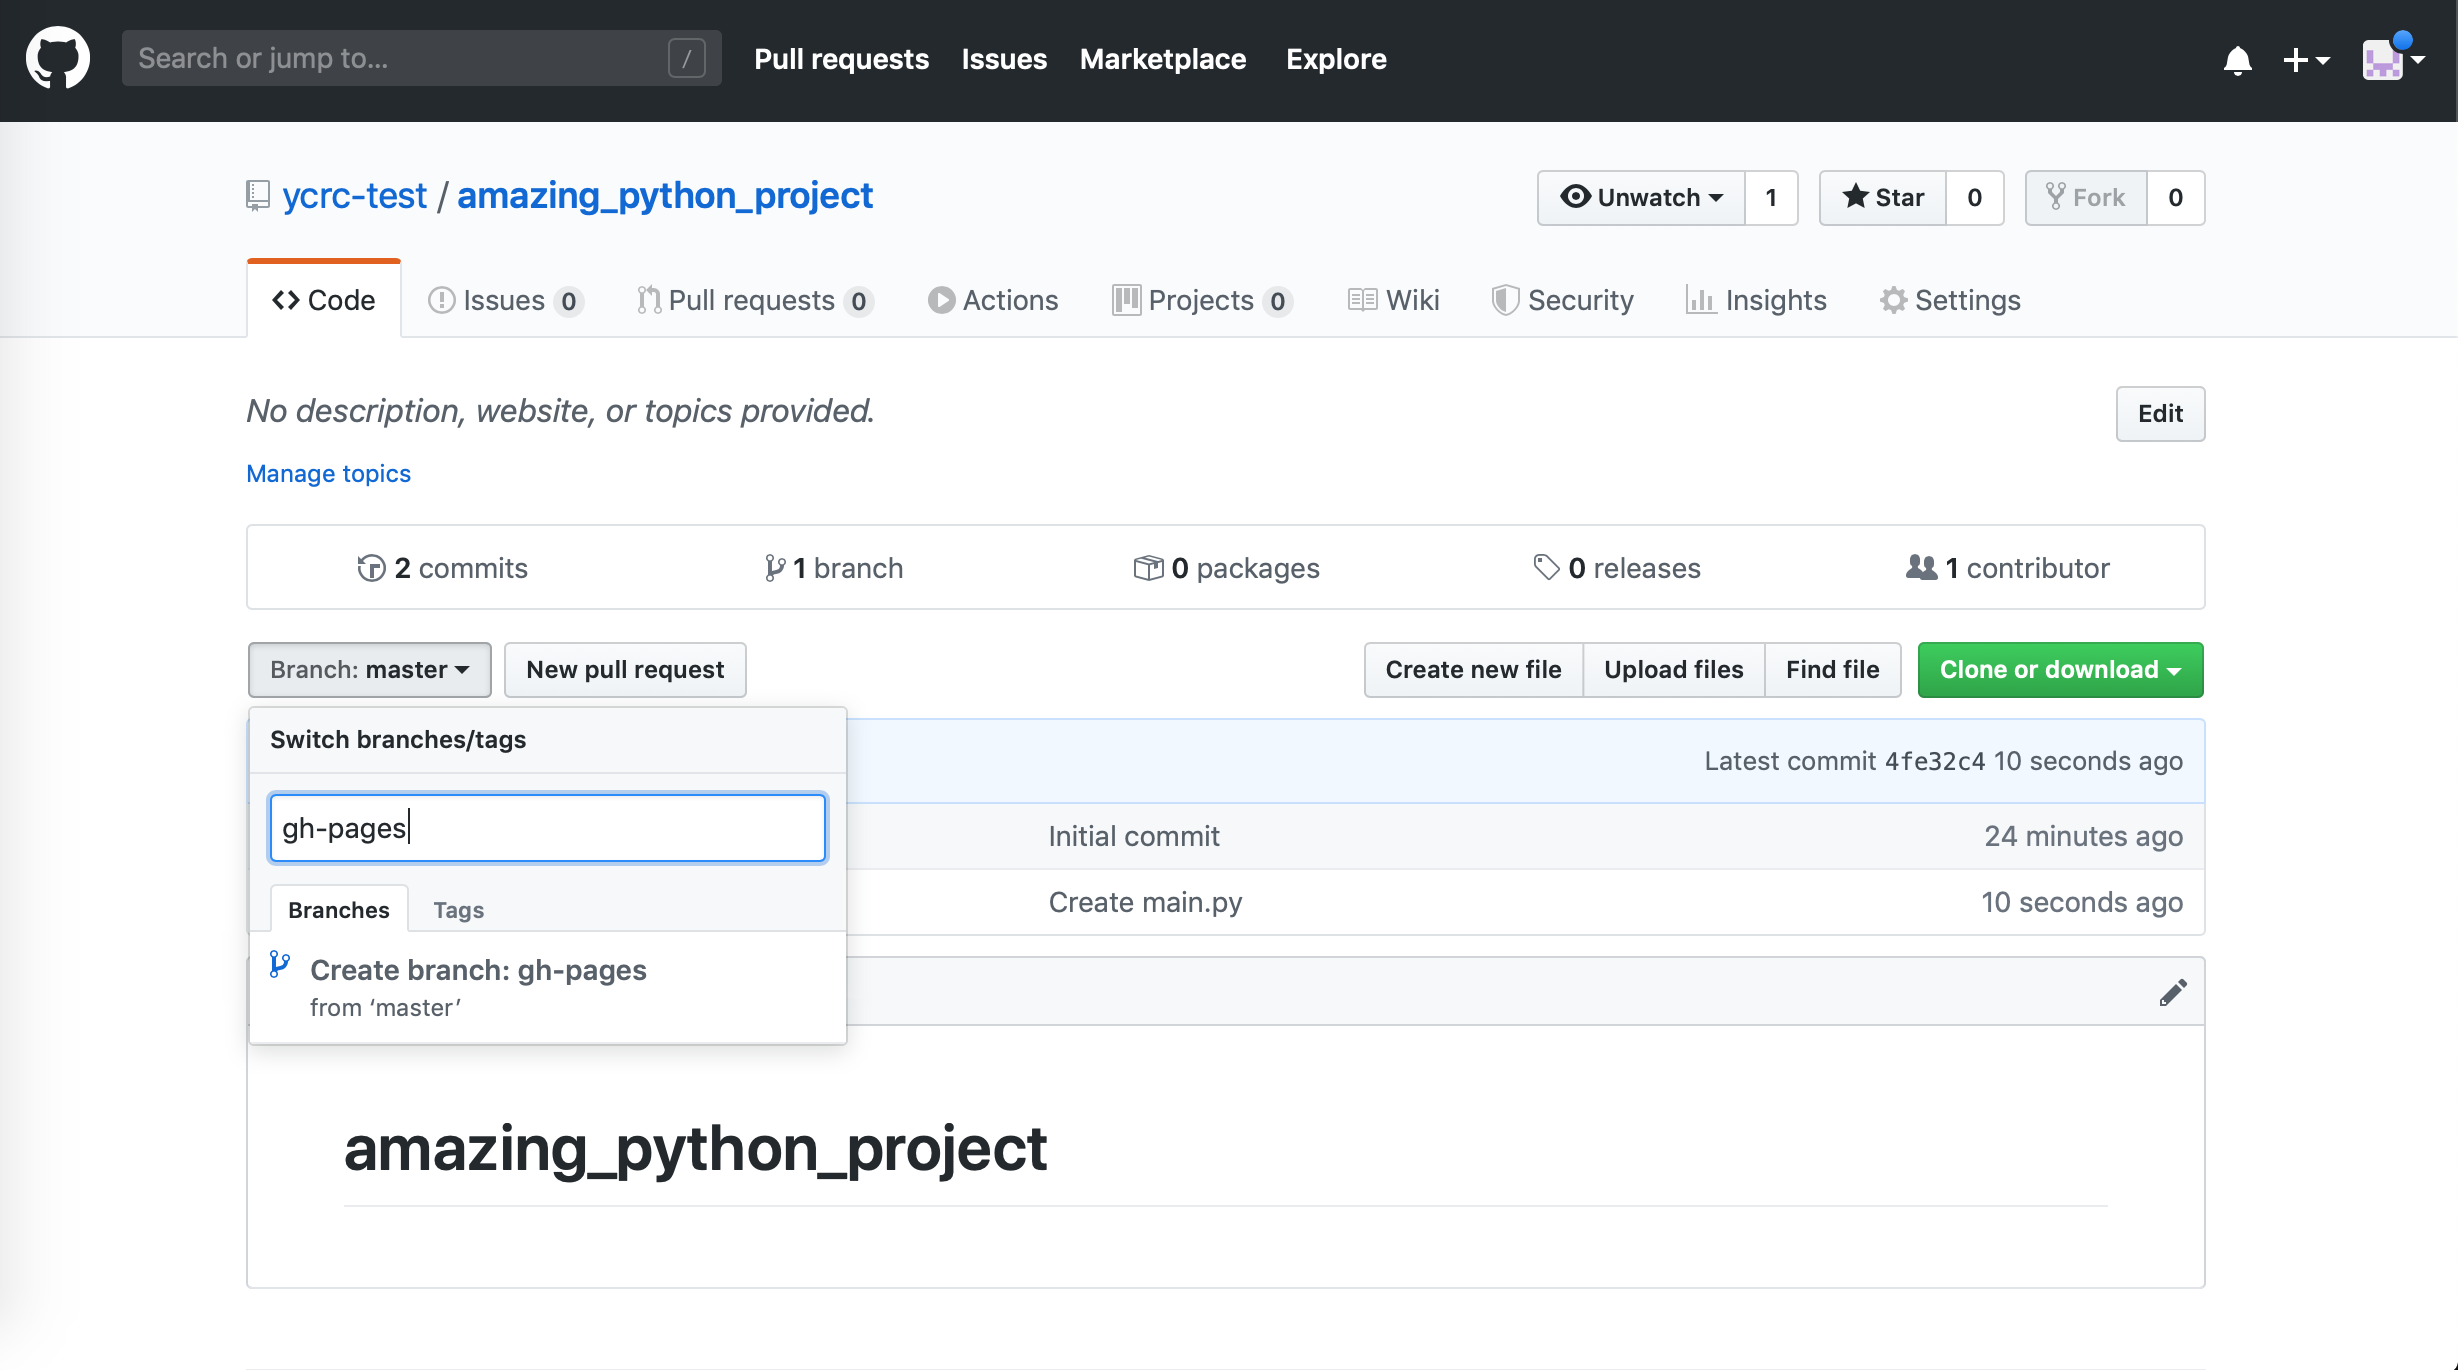Switch to the Pull requests repository tab
Viewport: 2458px width, 1370px height.
coord(755,300)
